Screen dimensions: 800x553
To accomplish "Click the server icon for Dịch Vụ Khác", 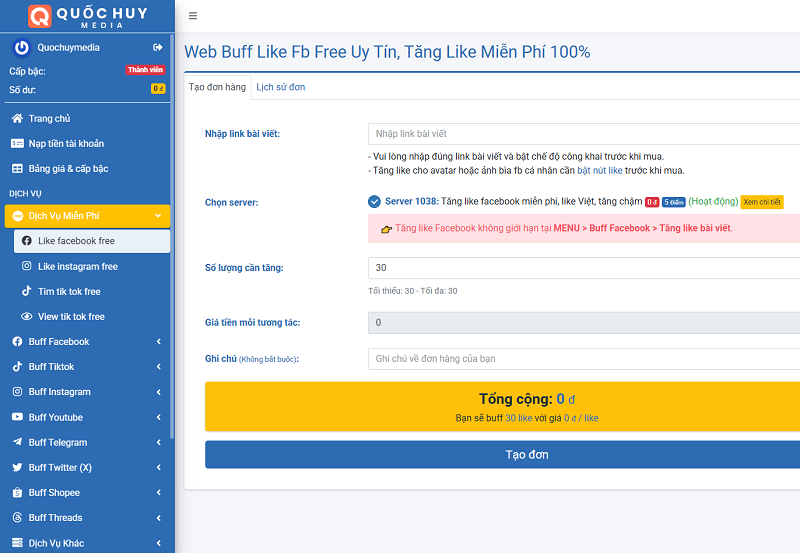I will (17, 542).
